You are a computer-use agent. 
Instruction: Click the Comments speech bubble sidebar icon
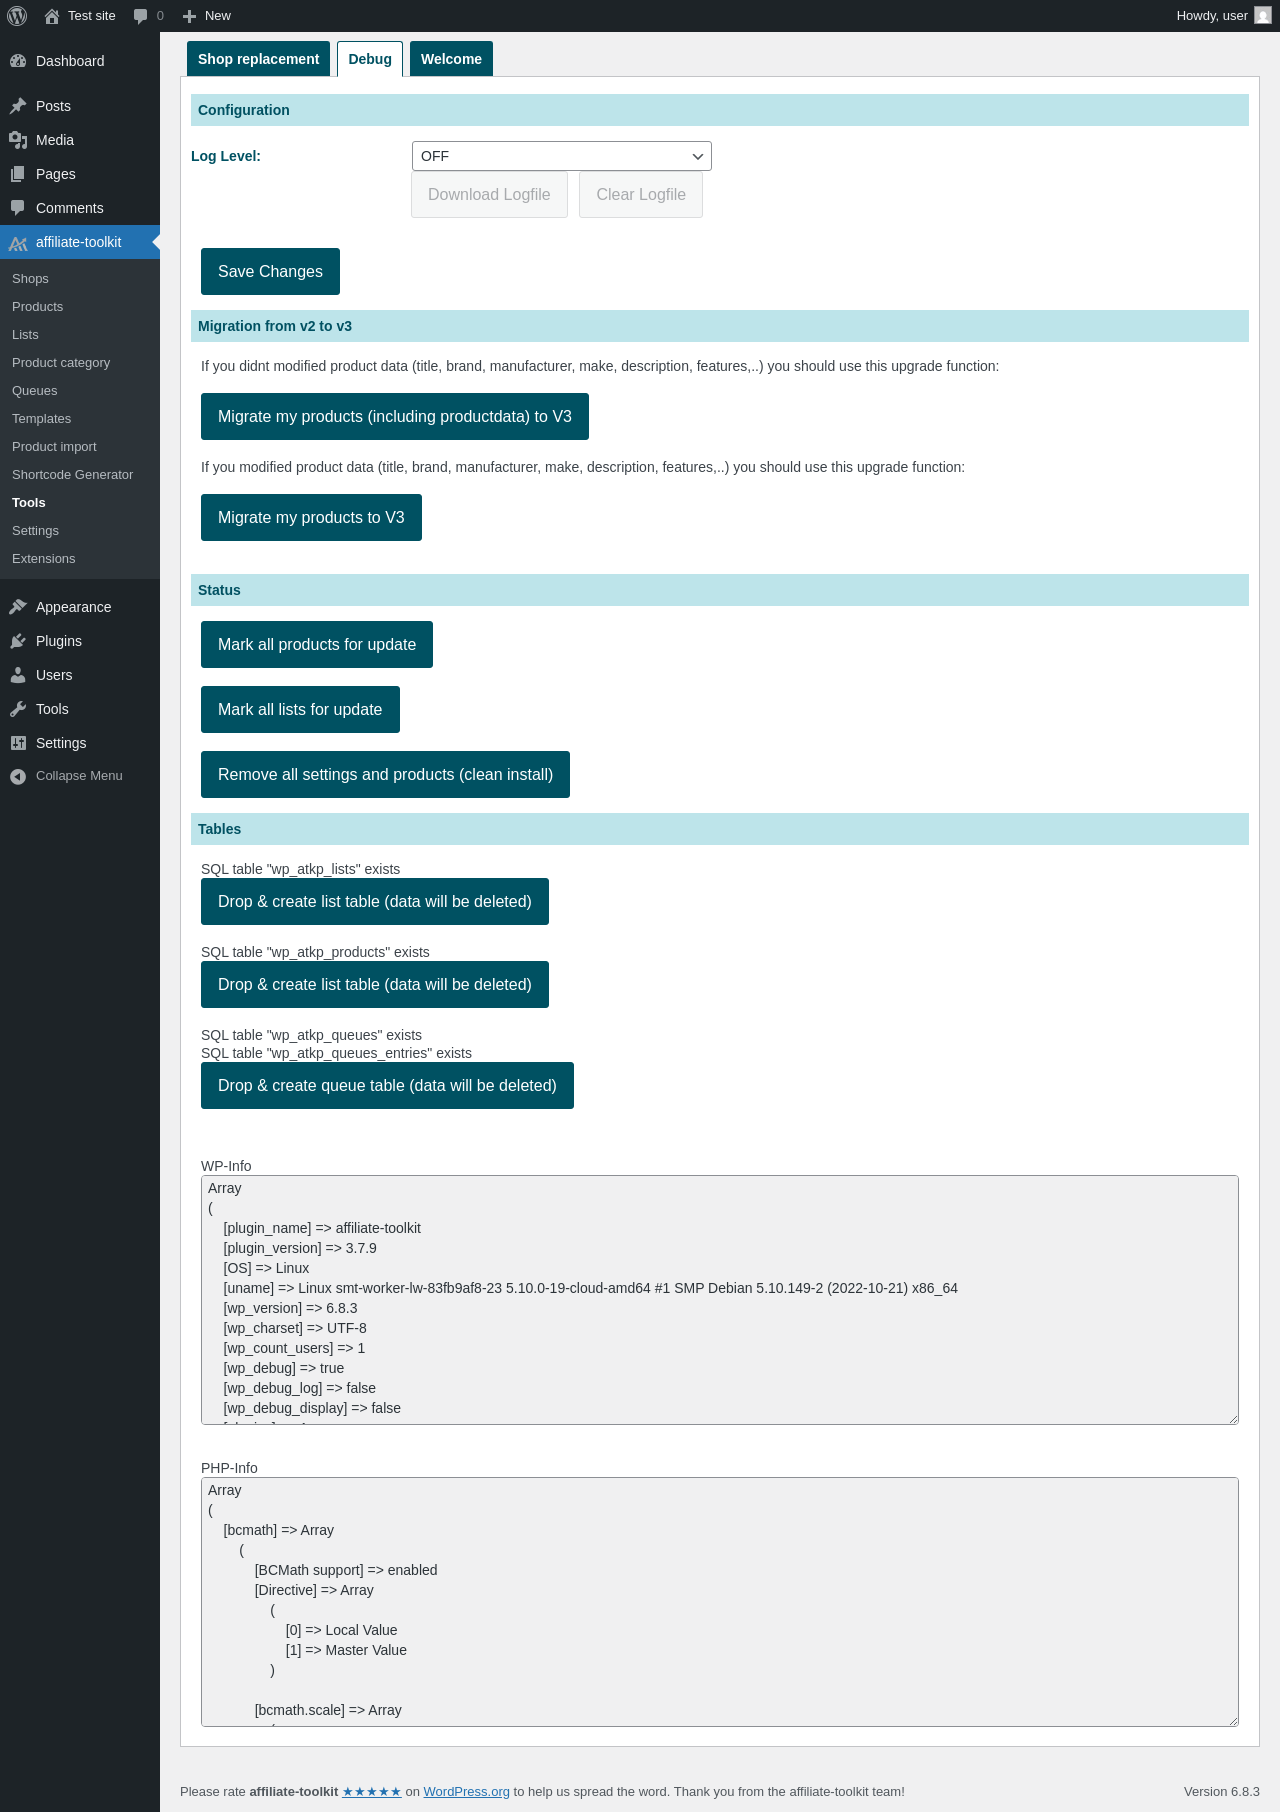(18, 208)
